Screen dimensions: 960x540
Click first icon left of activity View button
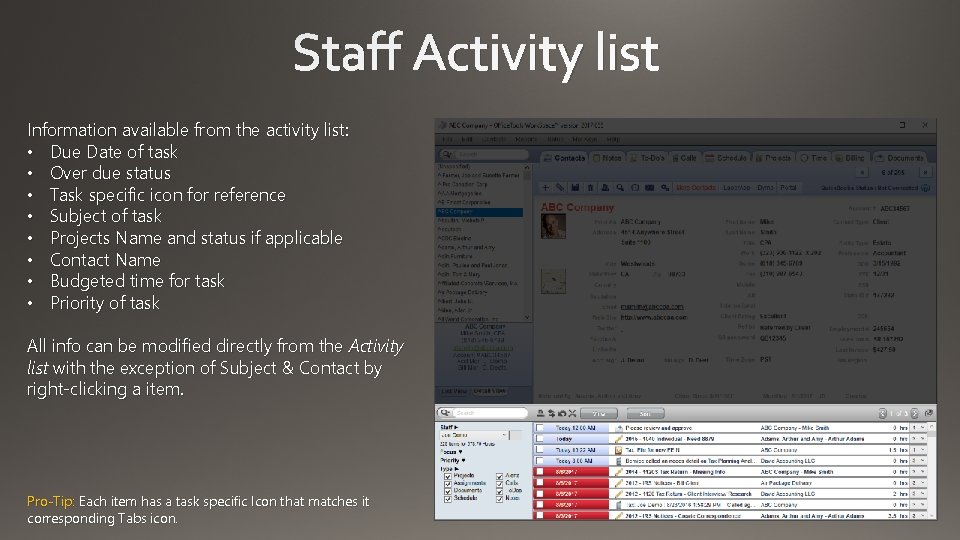pos(541,413)
